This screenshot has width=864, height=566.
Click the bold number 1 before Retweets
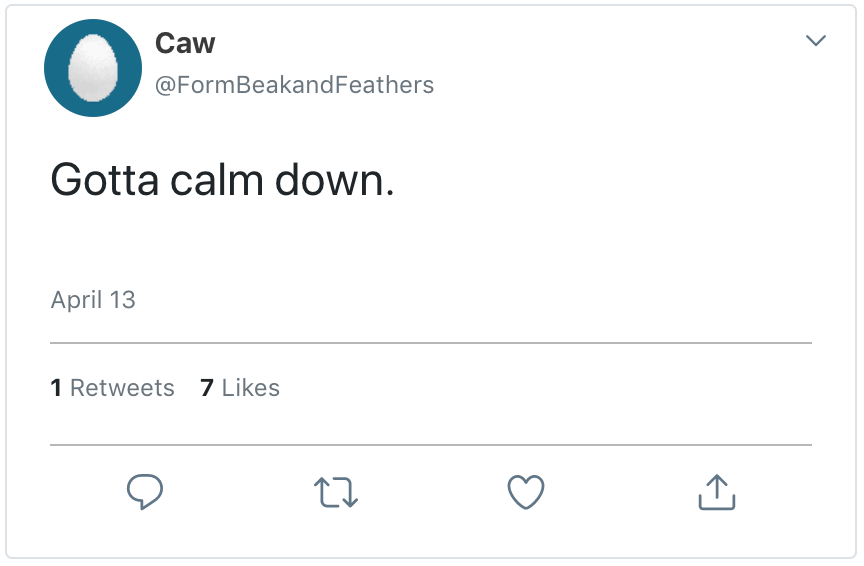click(56, 388)
